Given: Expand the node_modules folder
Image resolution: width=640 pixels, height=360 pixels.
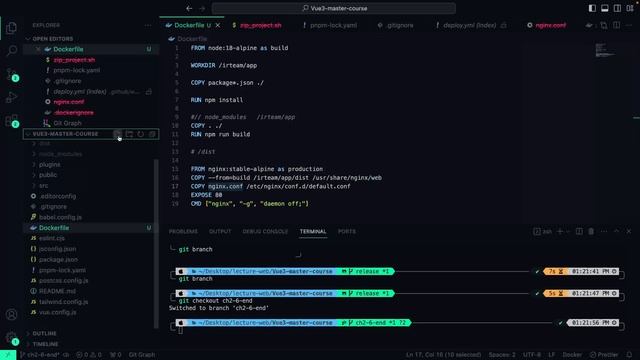Looking at the screenshot, I should (x=60, y=154).
